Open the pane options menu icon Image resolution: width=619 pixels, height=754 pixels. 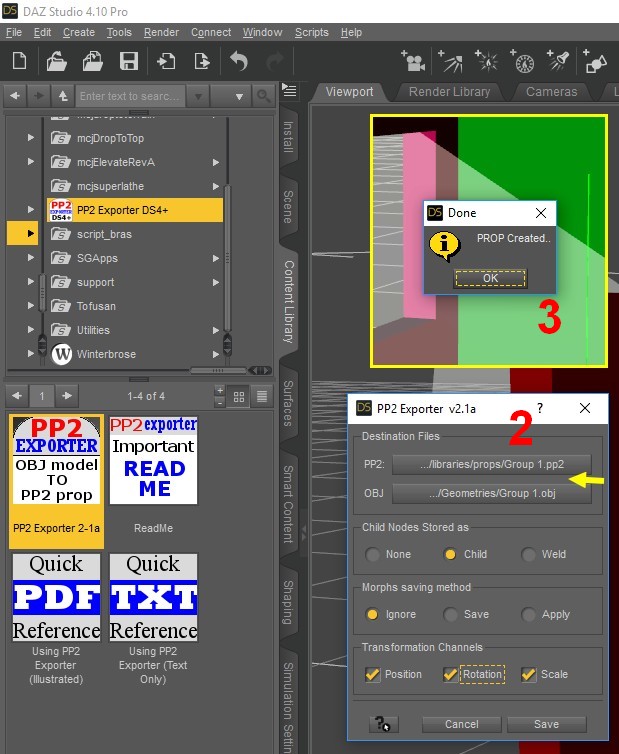click(x=289, y=90)
